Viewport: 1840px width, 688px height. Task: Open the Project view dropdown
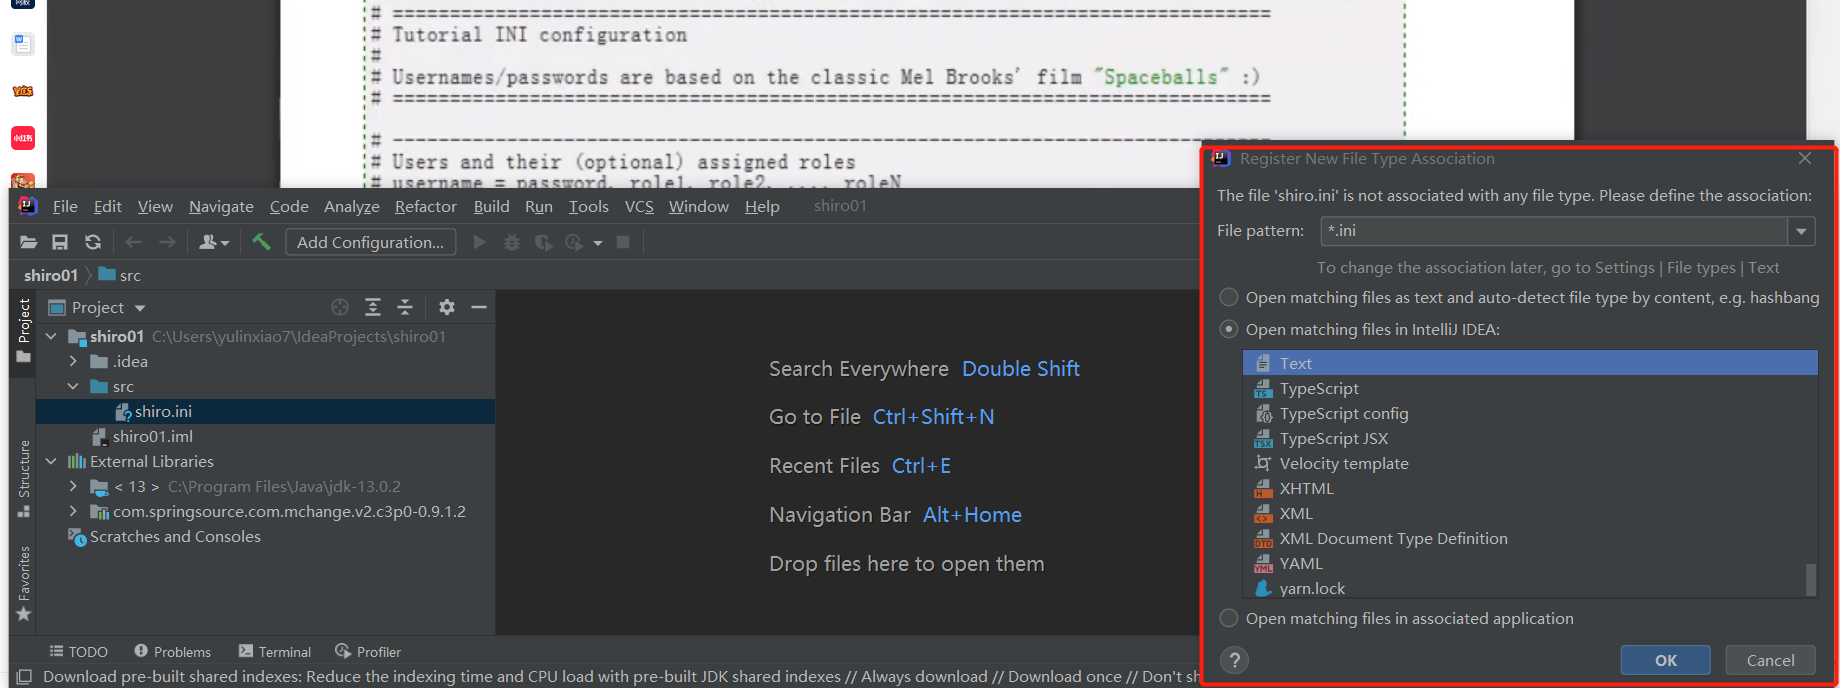click(140, 308)
